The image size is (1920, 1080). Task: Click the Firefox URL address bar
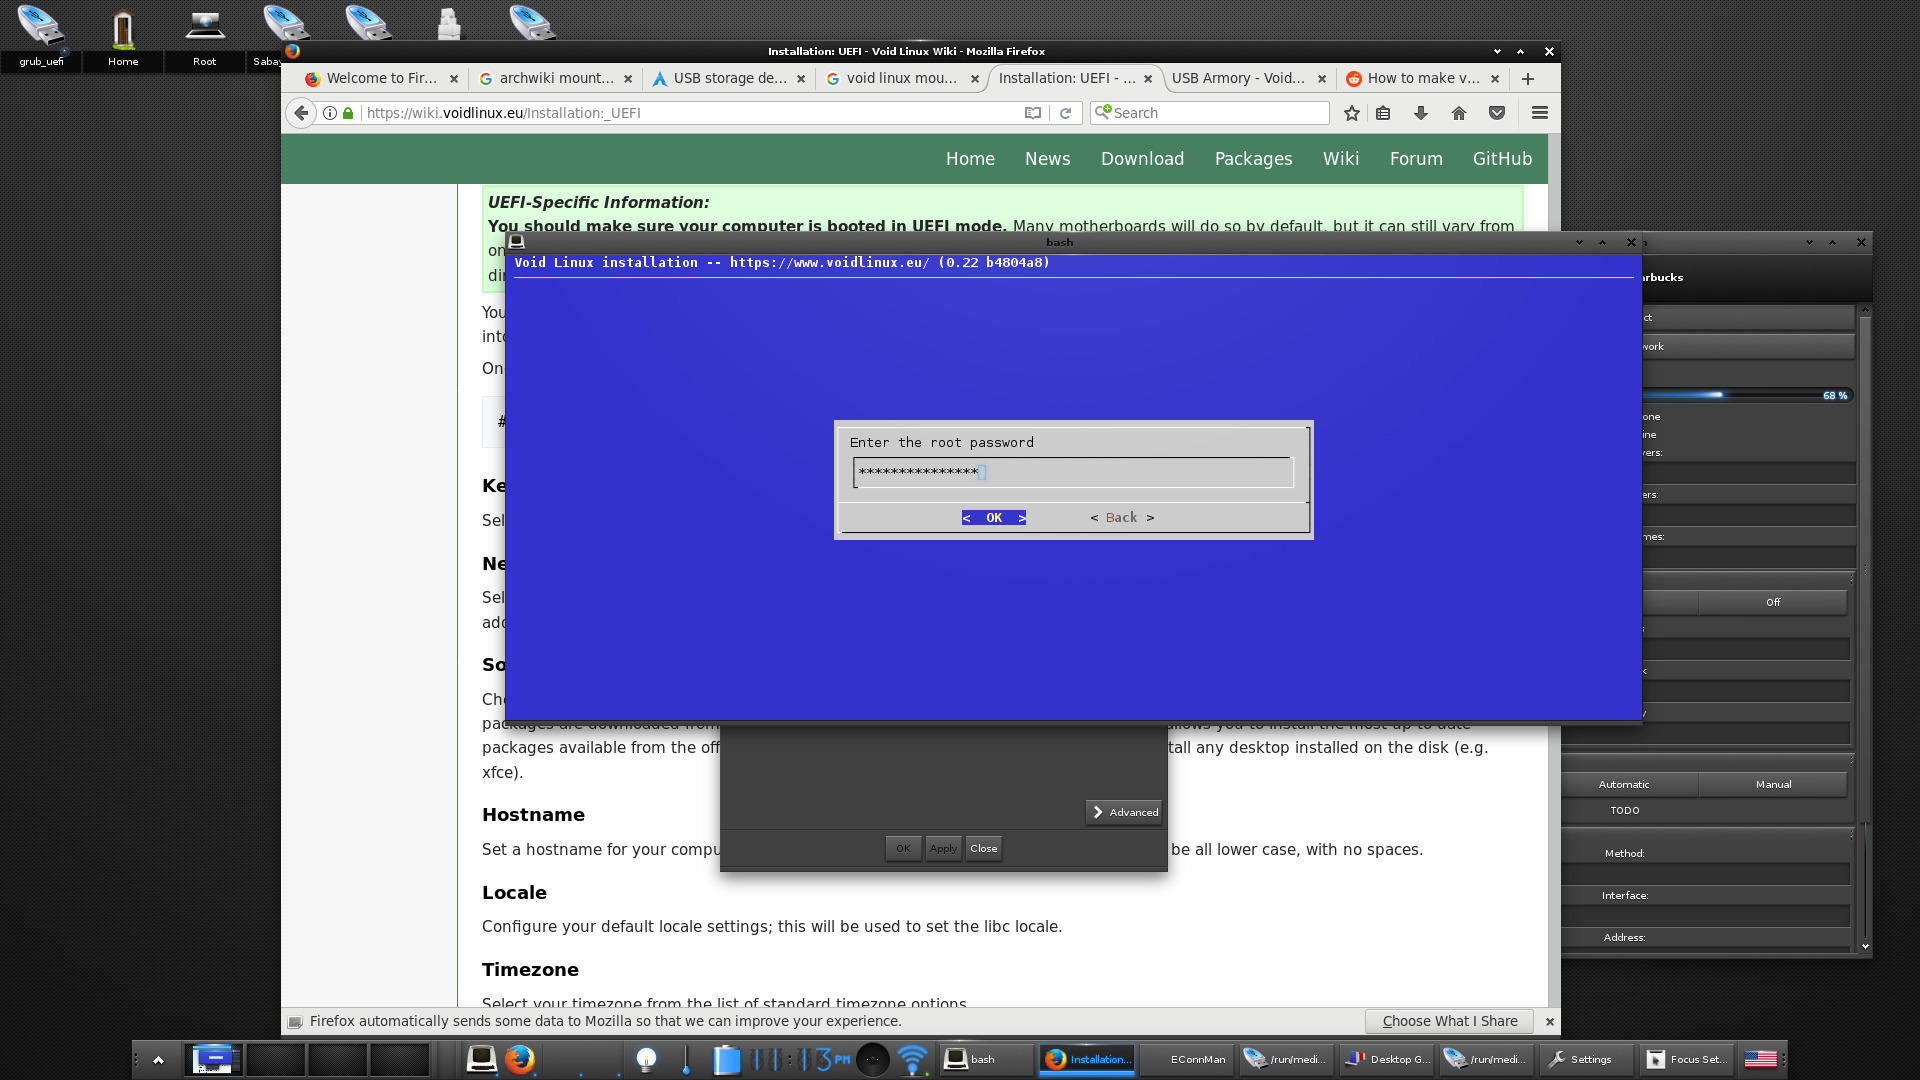[692, 113]
